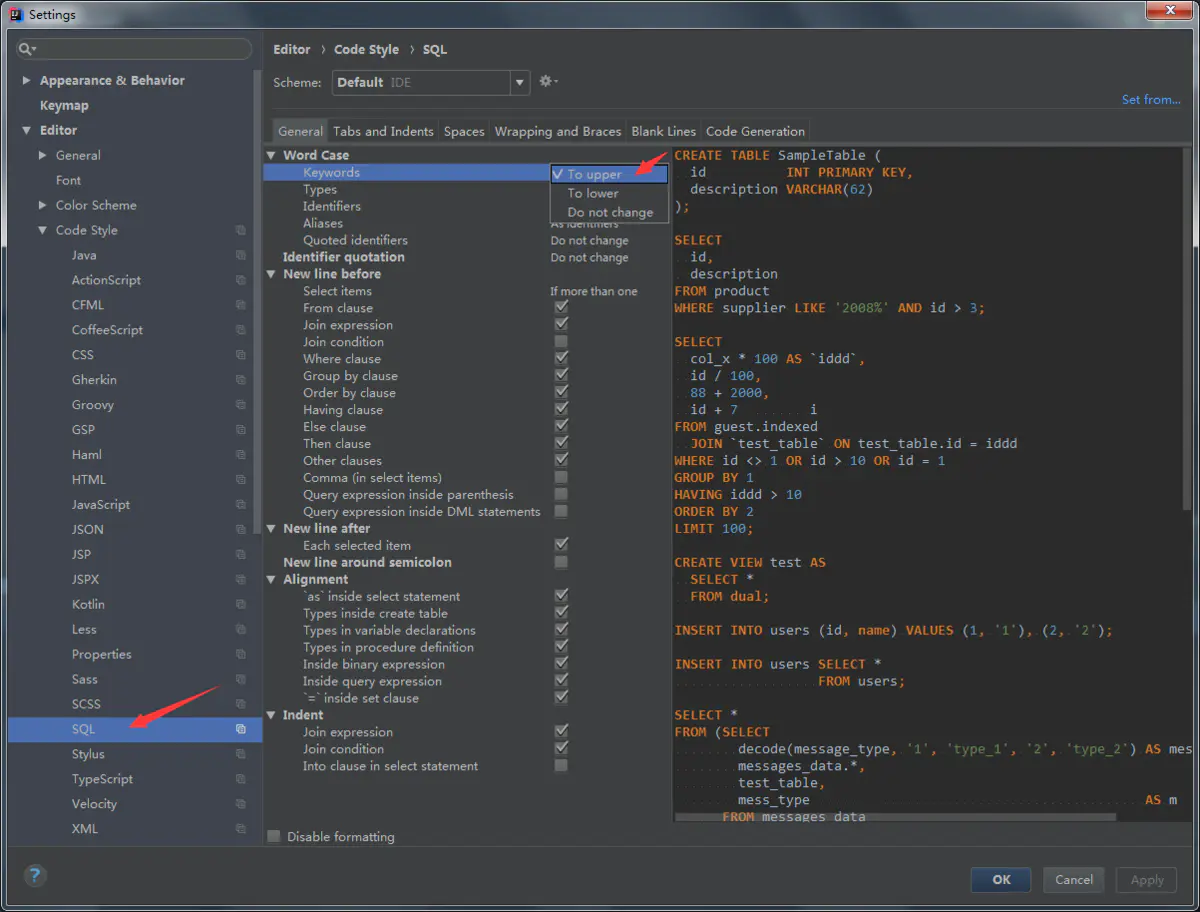Click the OK button

pos(1001,880)
